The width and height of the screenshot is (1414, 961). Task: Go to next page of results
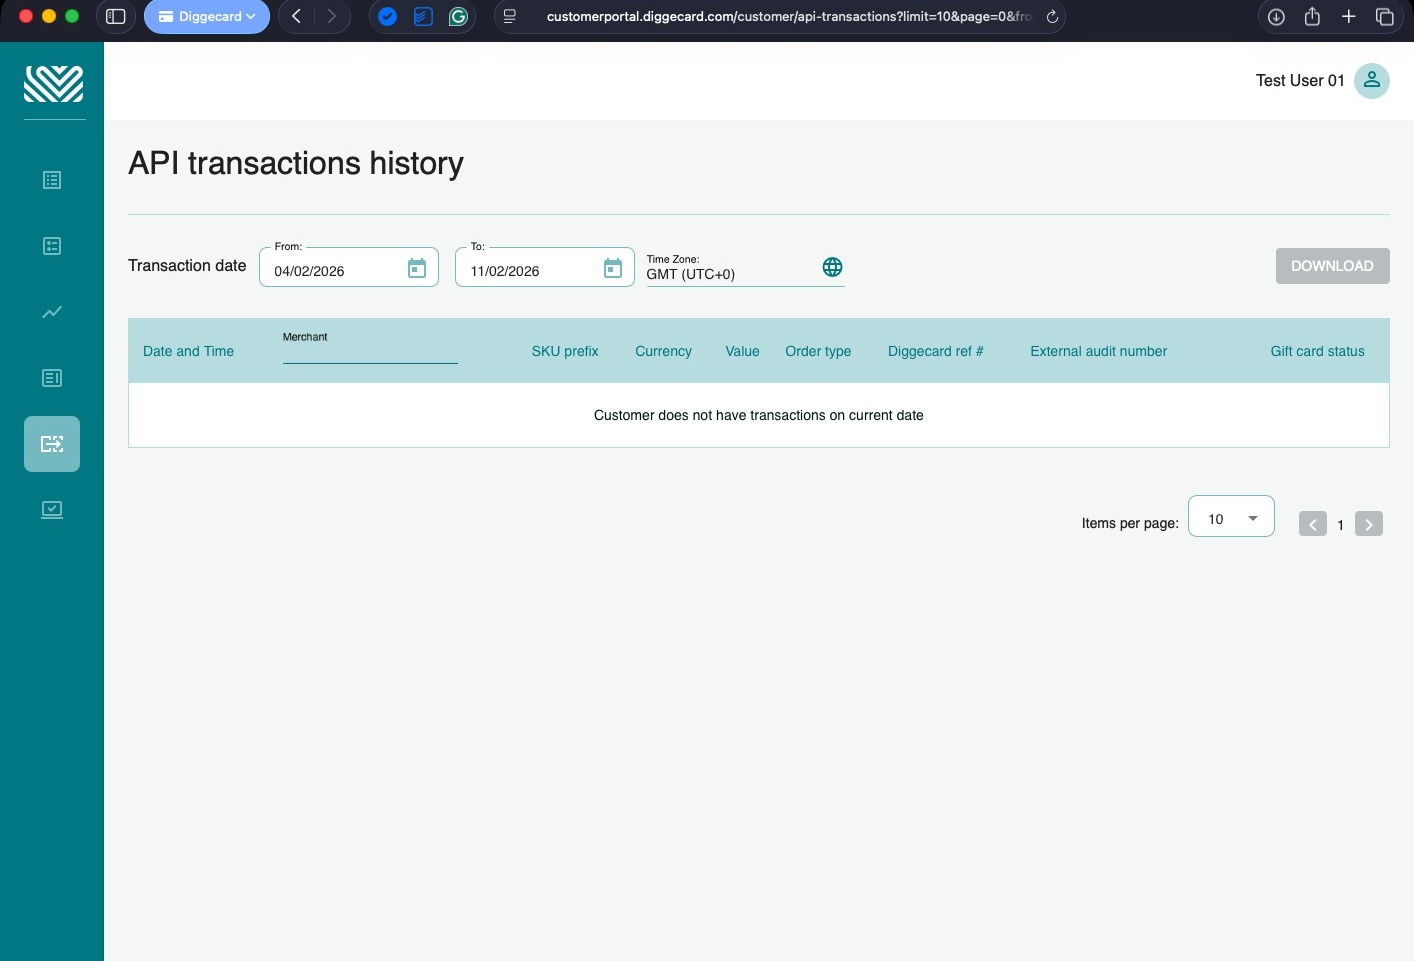click(1369, 524)
